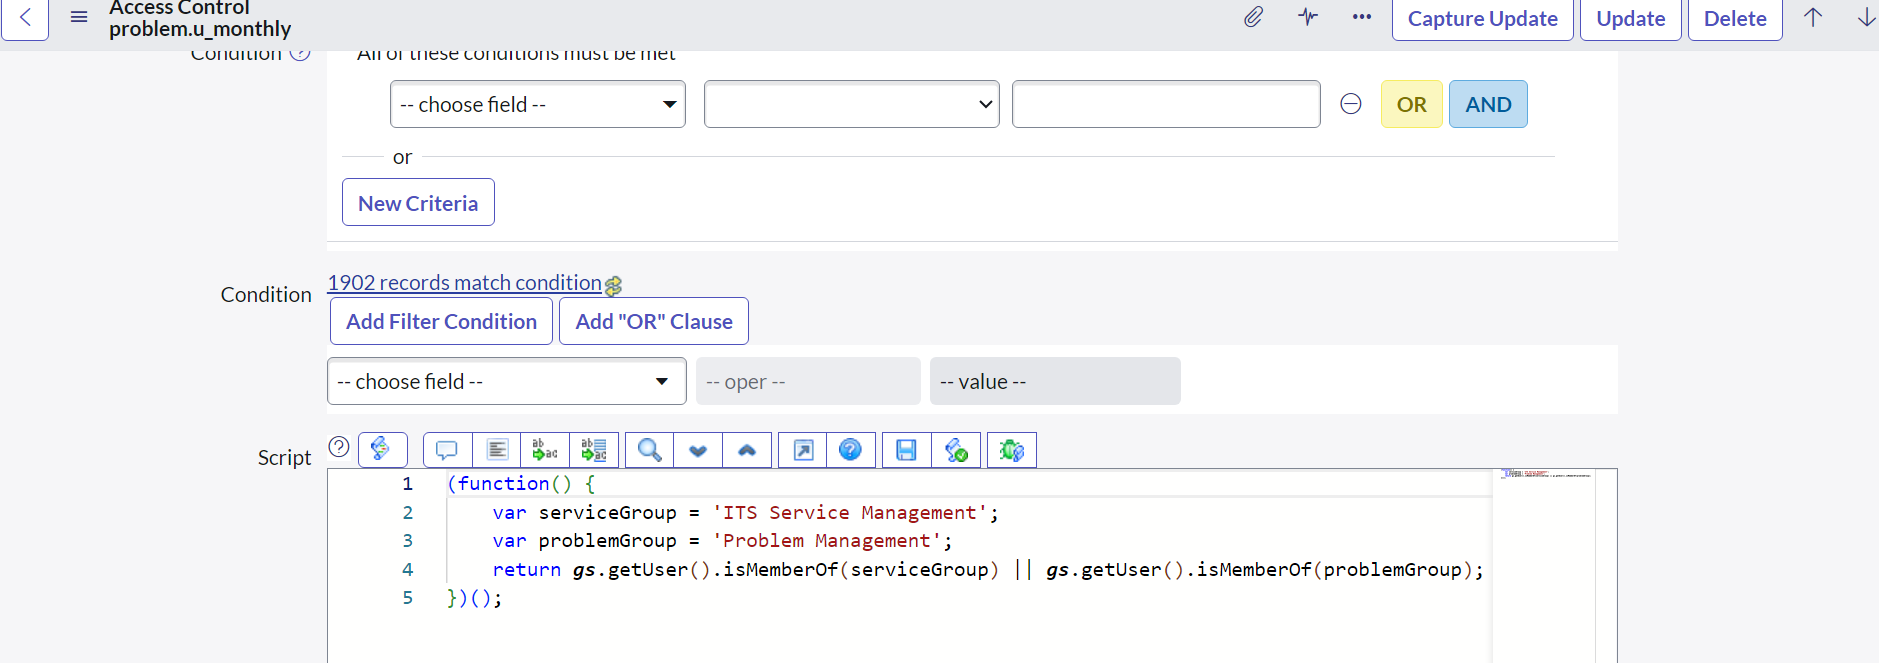Image resolution: width=1879 pixels, height=663 pixels.
Task: Refresh the matching record count icon
Action: (x=613, y=286)
